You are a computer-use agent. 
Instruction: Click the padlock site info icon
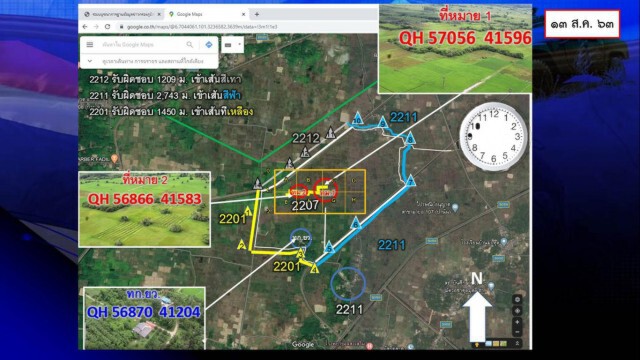click(x=121, y=27)
